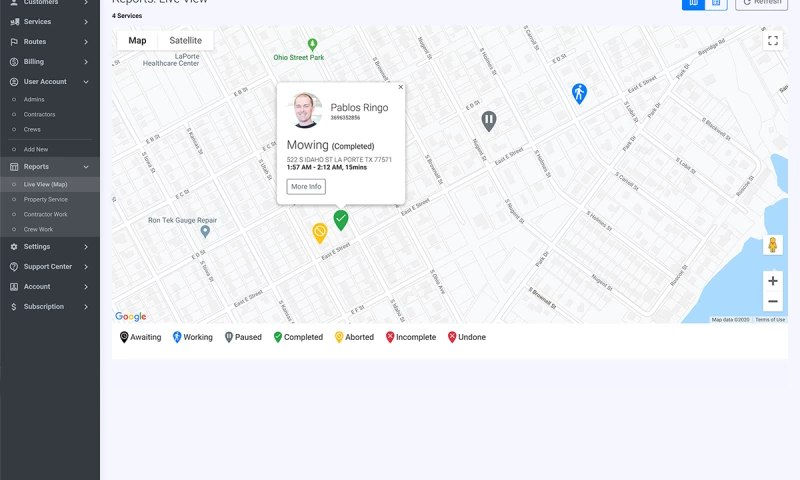
Task: Open the Services sidebar menu
Action: tap(49, 21)
